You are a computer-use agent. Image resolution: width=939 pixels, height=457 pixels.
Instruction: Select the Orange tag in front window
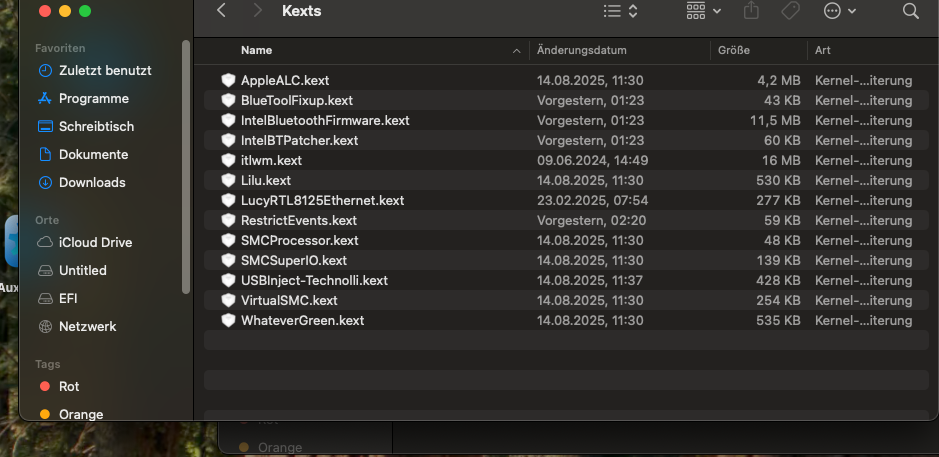tap(81, 414)
